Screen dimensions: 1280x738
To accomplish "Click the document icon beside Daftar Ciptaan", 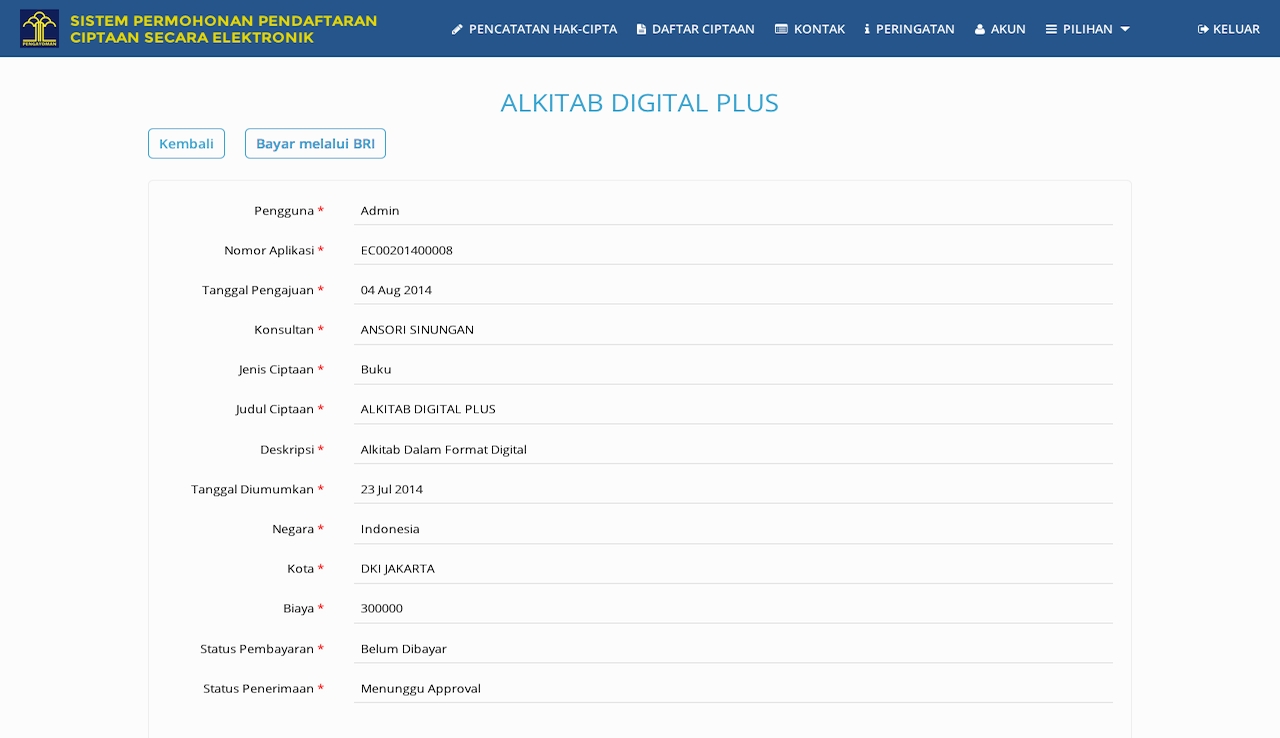I will (x=641, y=29).
